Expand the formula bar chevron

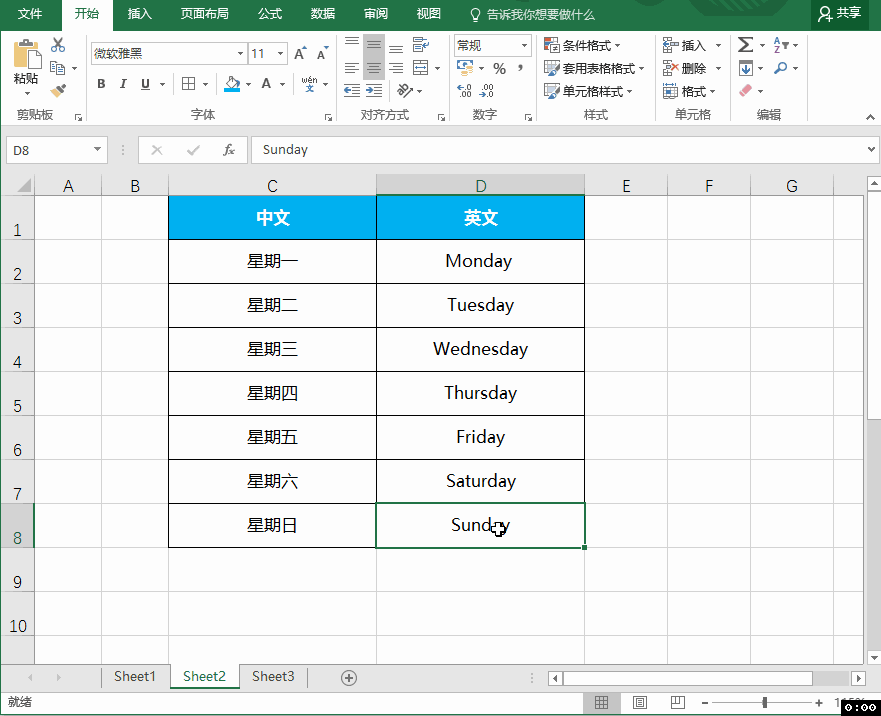[x=871, y=149]
